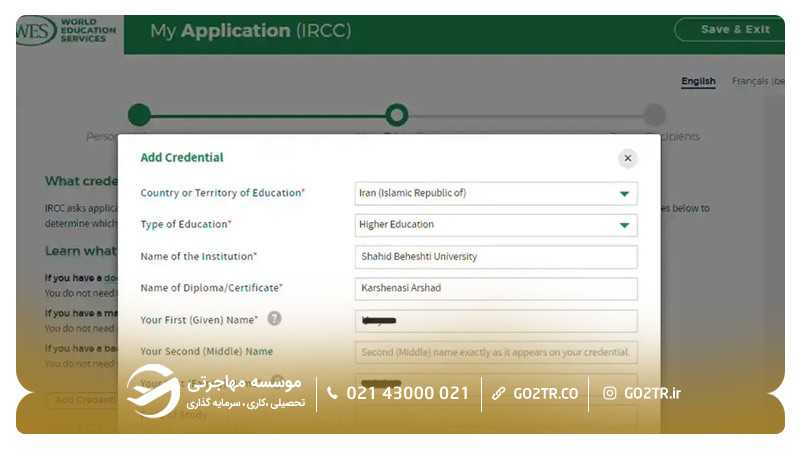Screen dimensions: 800x450
Task: Select the first completed green progress step
Action: click(x=139, y=115)
